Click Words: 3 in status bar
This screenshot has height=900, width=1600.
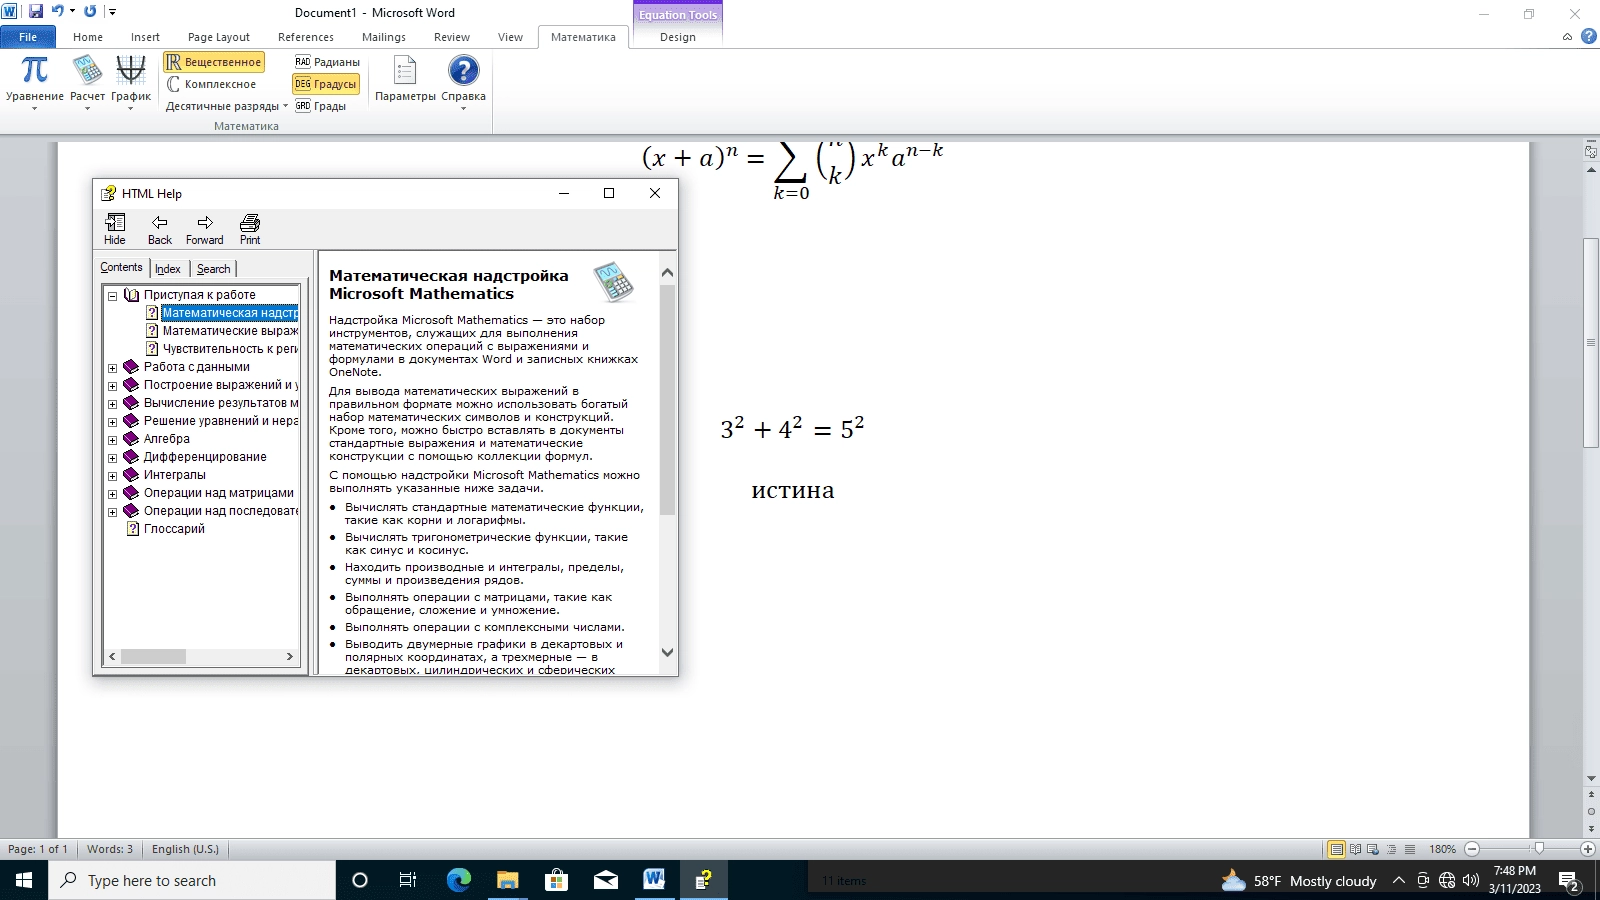coord(110,849)
